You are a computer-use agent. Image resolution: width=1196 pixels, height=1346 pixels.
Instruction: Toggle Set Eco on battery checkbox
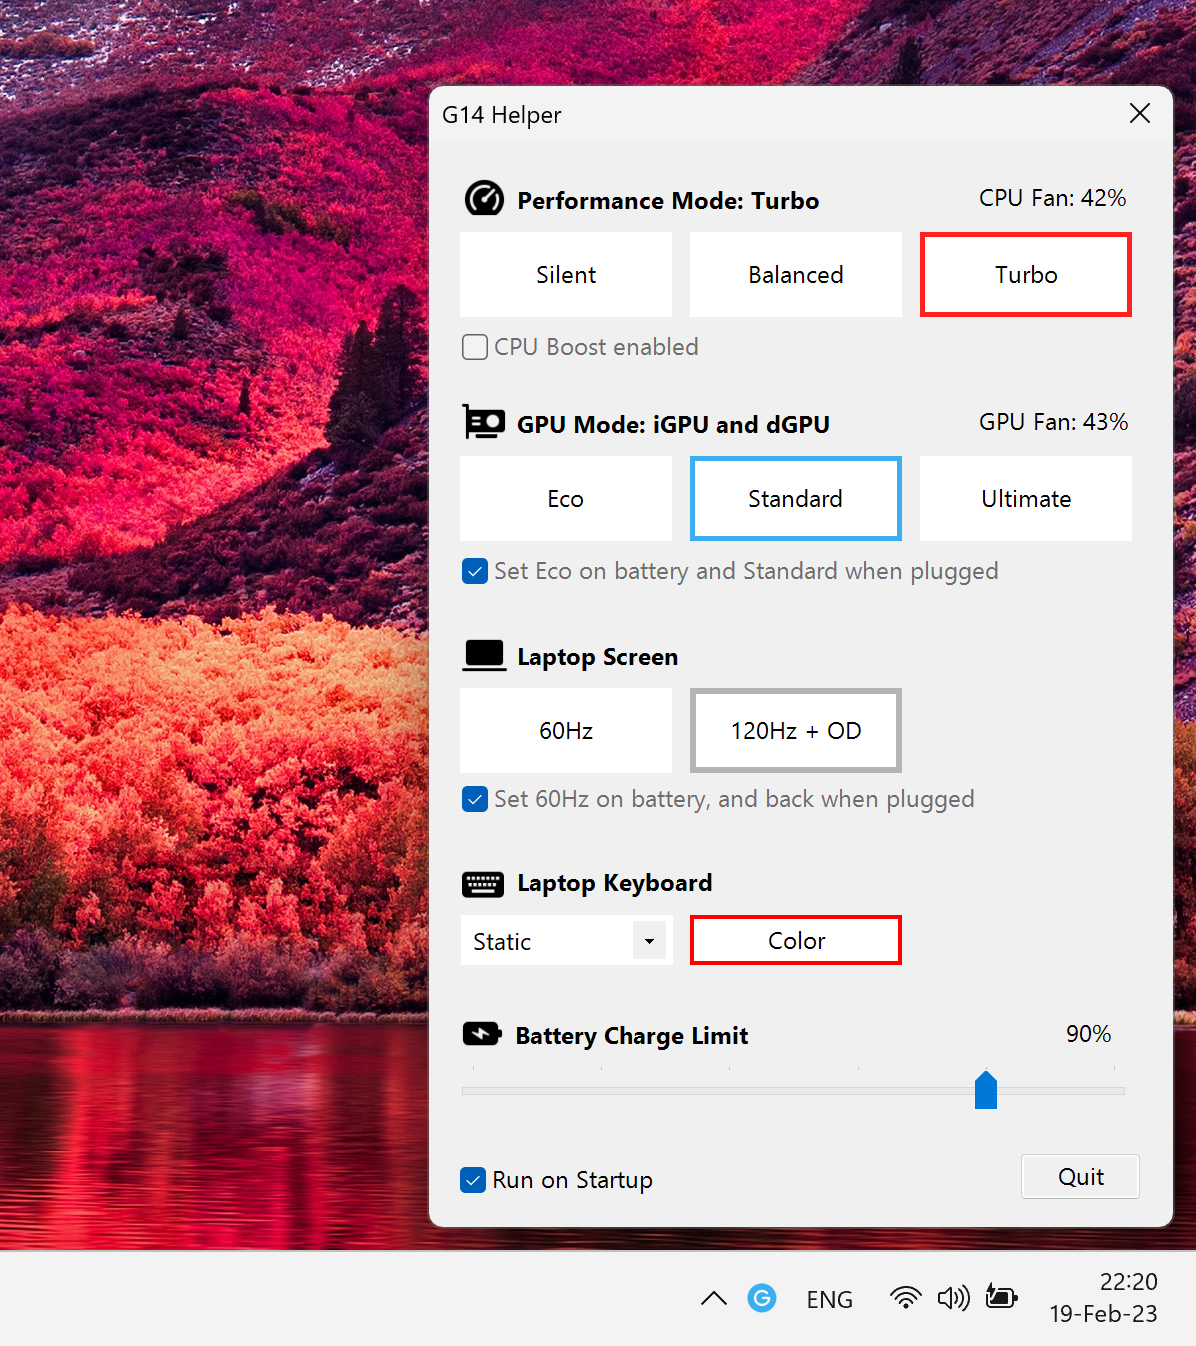pyautogui.click(x=475, y=571)
